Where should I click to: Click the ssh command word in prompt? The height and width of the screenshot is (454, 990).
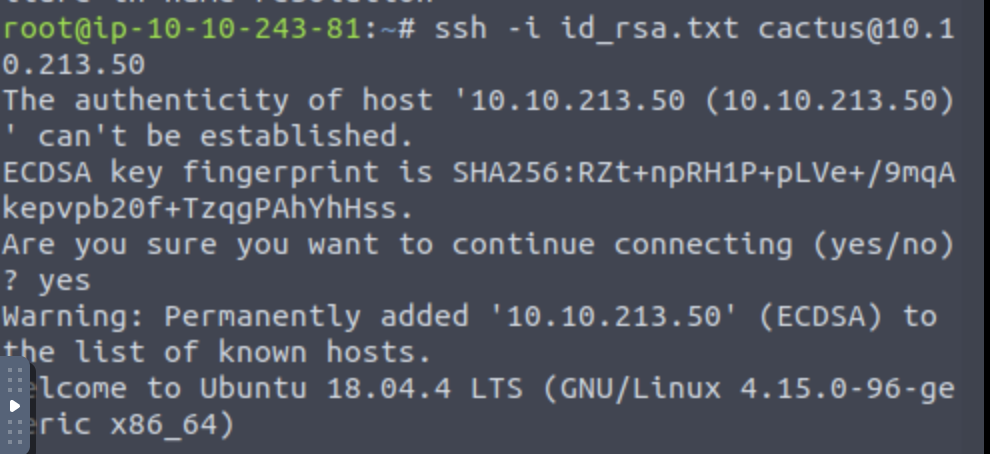tap(460, 28)
